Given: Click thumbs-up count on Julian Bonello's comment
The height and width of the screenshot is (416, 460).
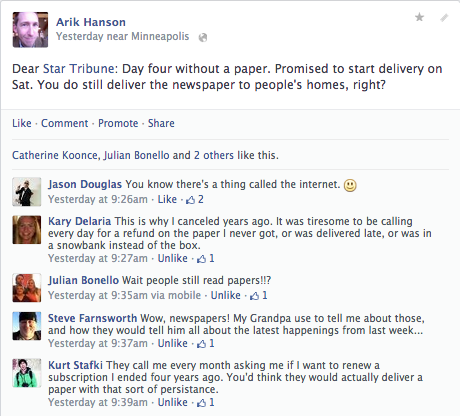Looking at the screenshot, I should pyautogui.click(x=259, y=295).
